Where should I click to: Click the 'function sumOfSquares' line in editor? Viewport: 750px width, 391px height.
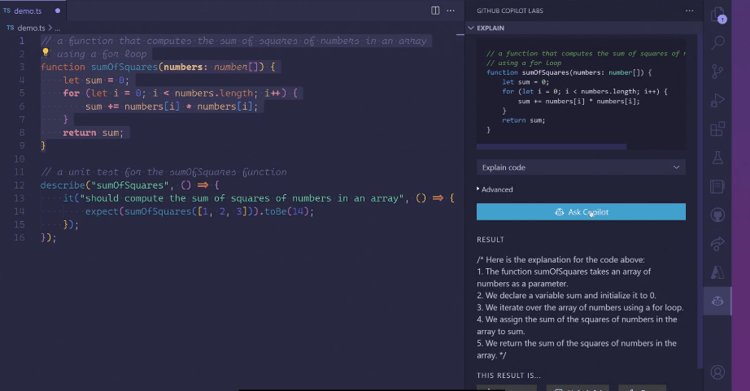(x=158, y=67)
